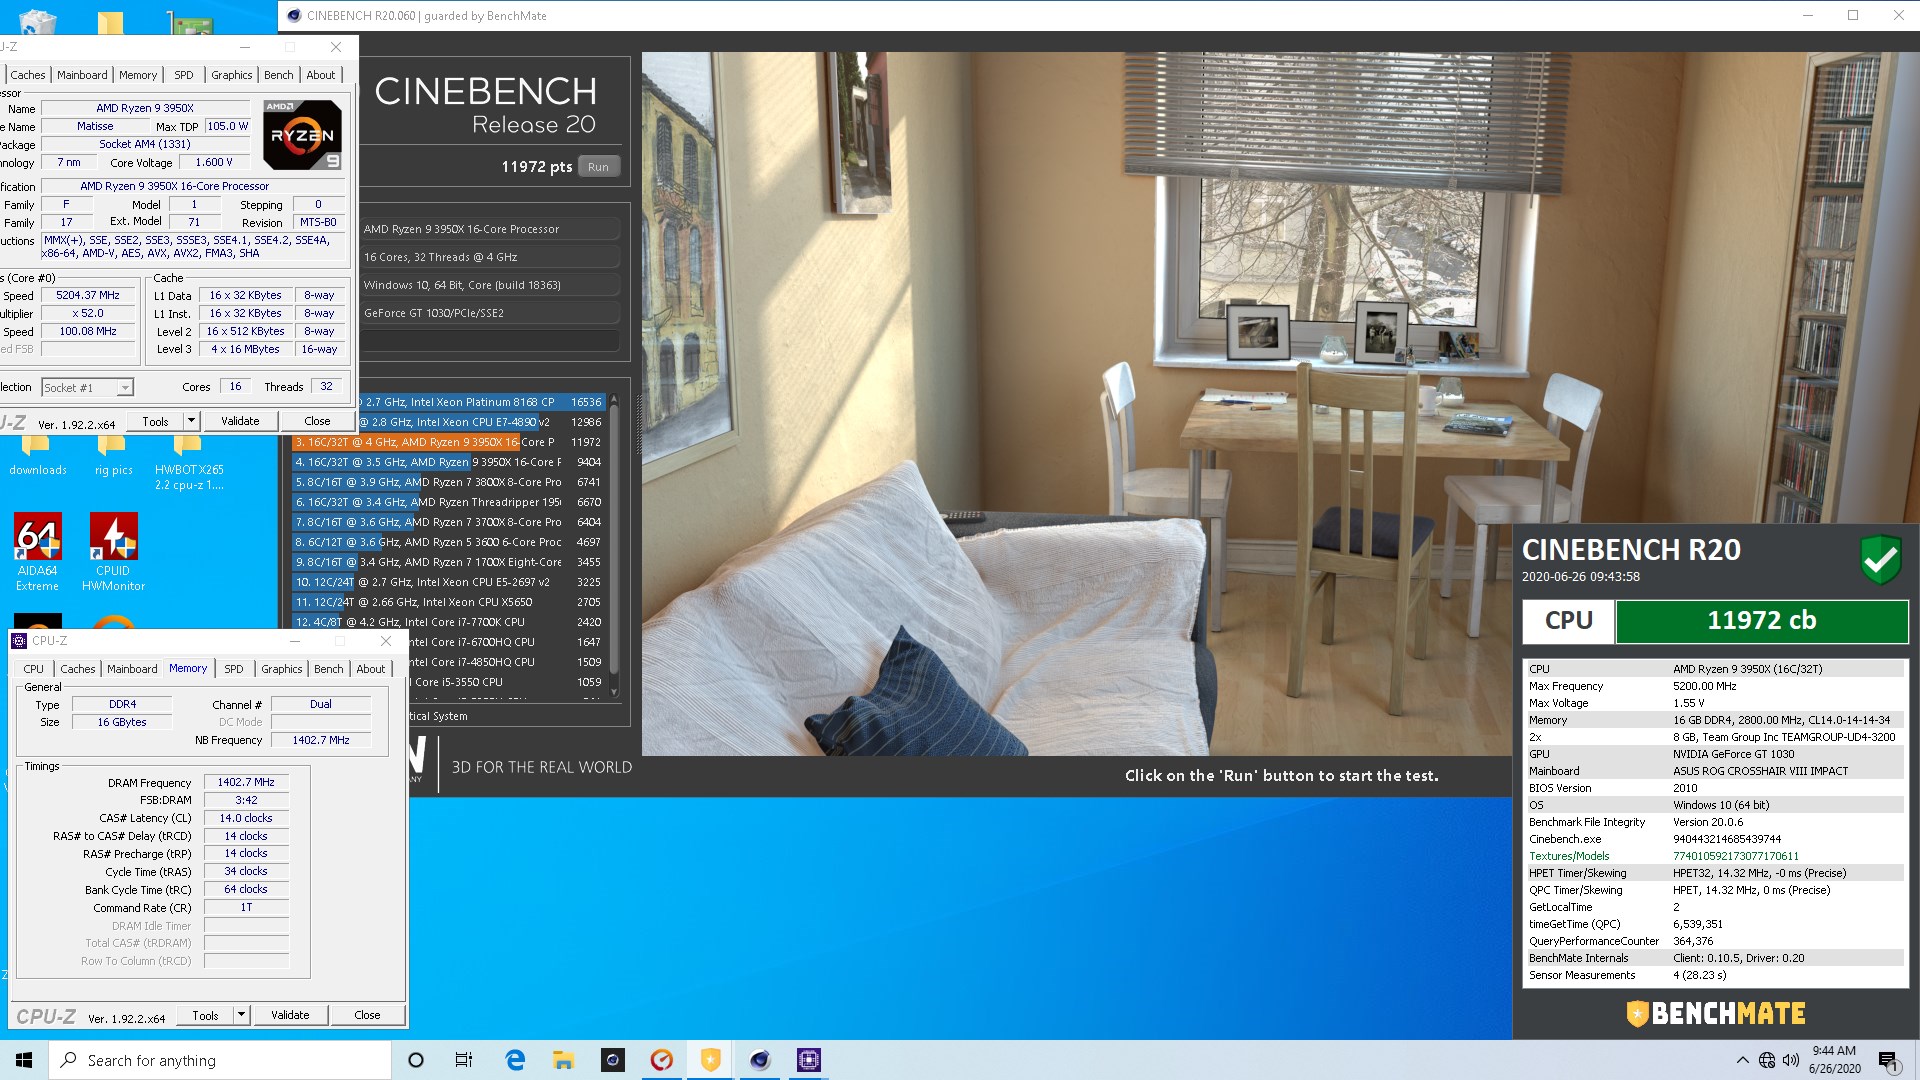Viewport: 1920px width, 1080px height.
Task: Click GeForce GT 1030 info line in Cinebench
Action: (490, 313)
